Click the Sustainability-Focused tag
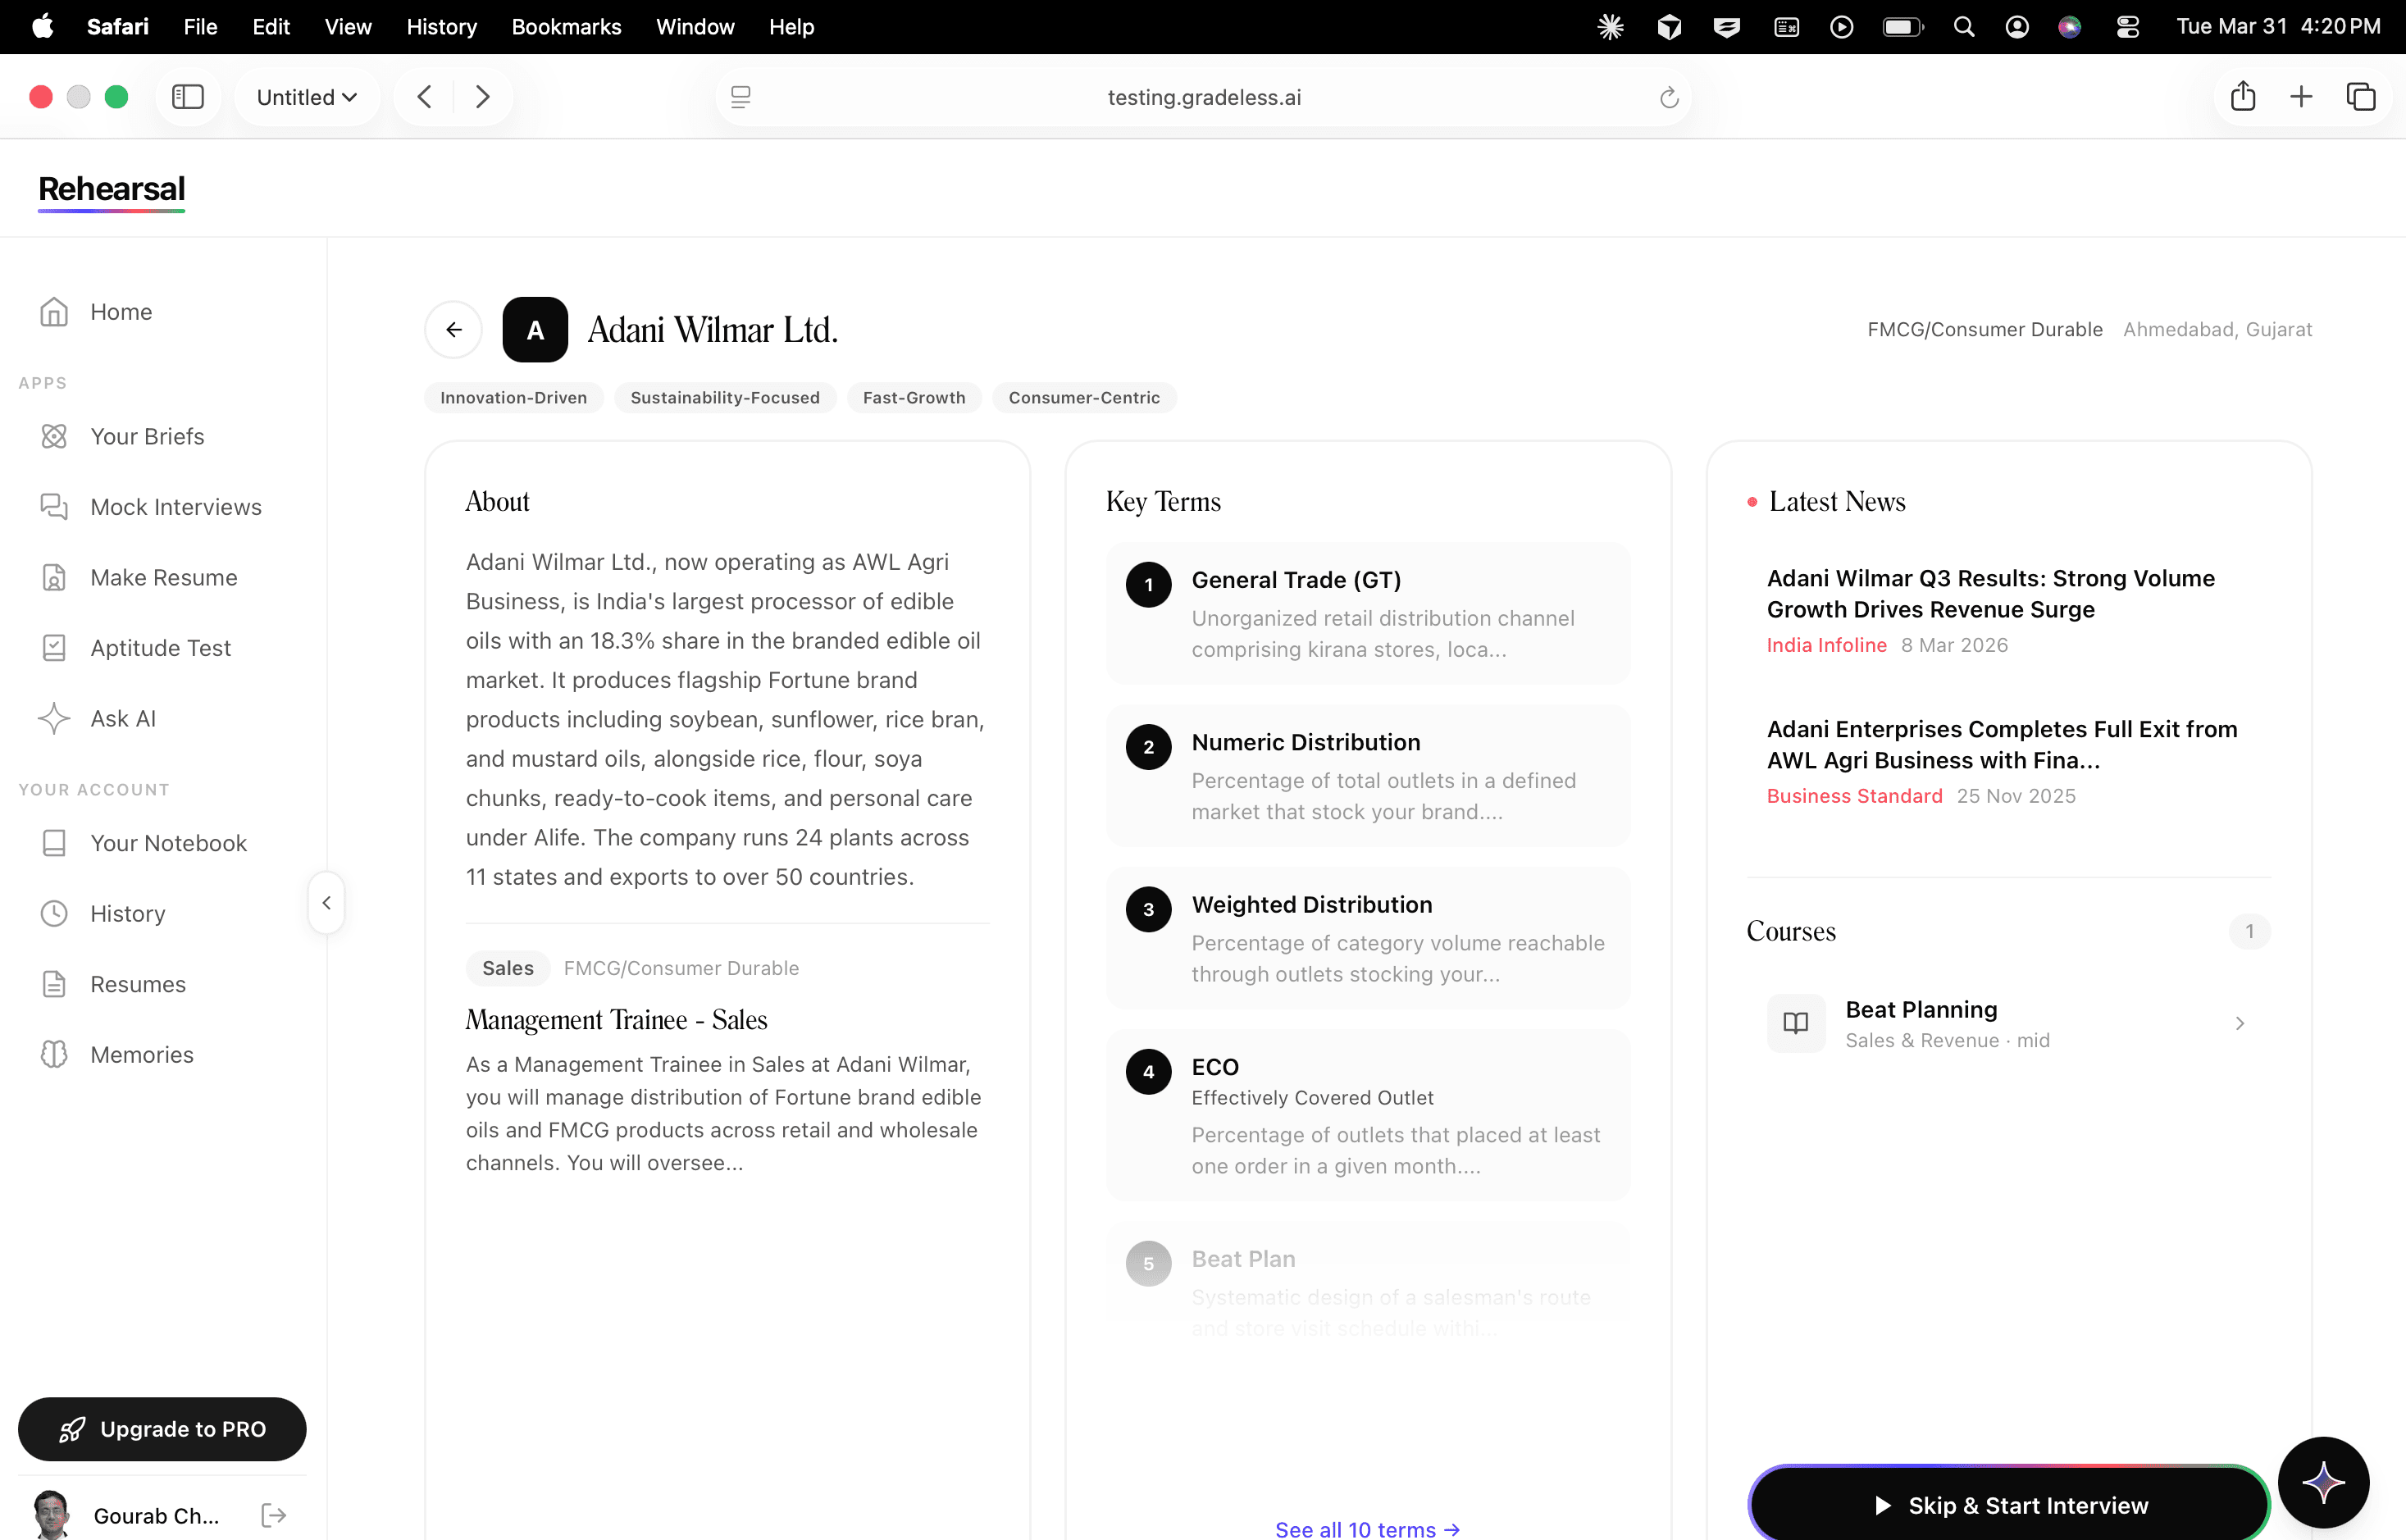The image size is (2406, 1540). click(x=725, y=397)
